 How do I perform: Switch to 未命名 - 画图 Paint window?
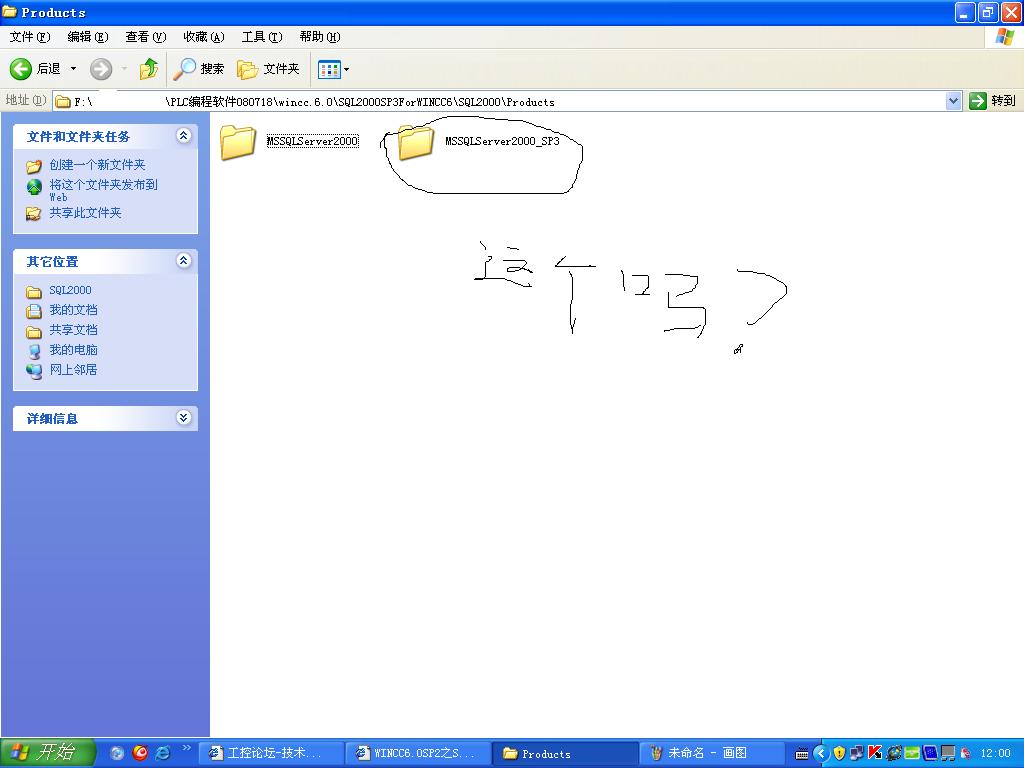click(713, 753)
